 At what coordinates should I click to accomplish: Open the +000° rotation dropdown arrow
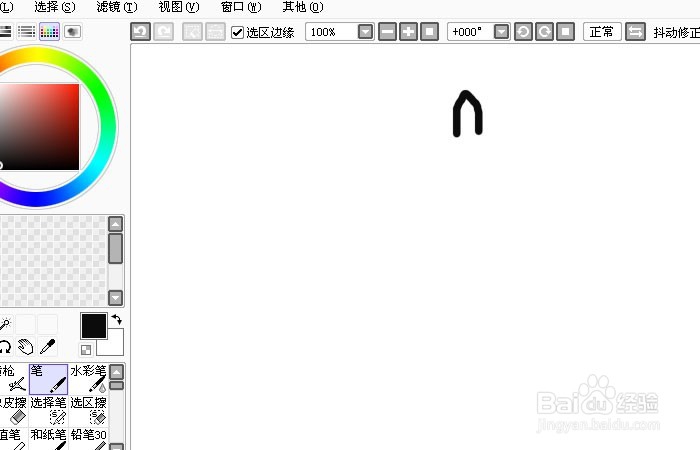[501, 32]
